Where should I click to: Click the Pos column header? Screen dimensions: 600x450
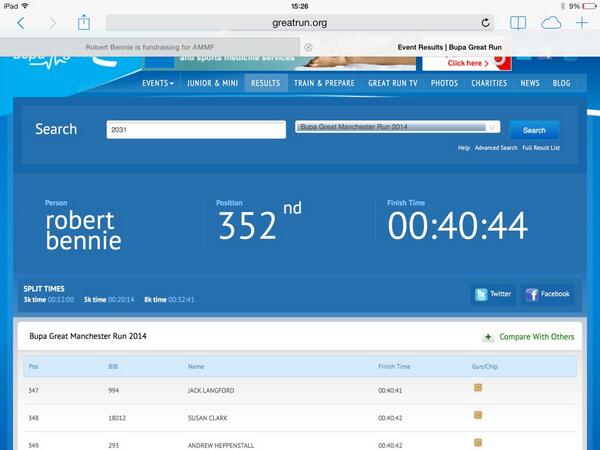[33, 367]
